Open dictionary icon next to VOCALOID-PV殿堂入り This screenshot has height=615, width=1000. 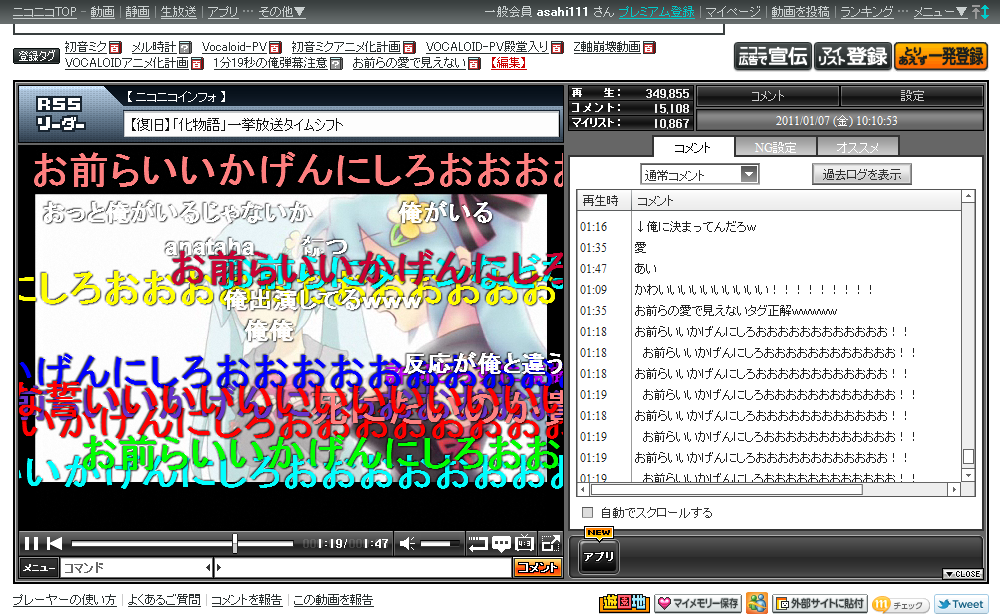[557, 47]
